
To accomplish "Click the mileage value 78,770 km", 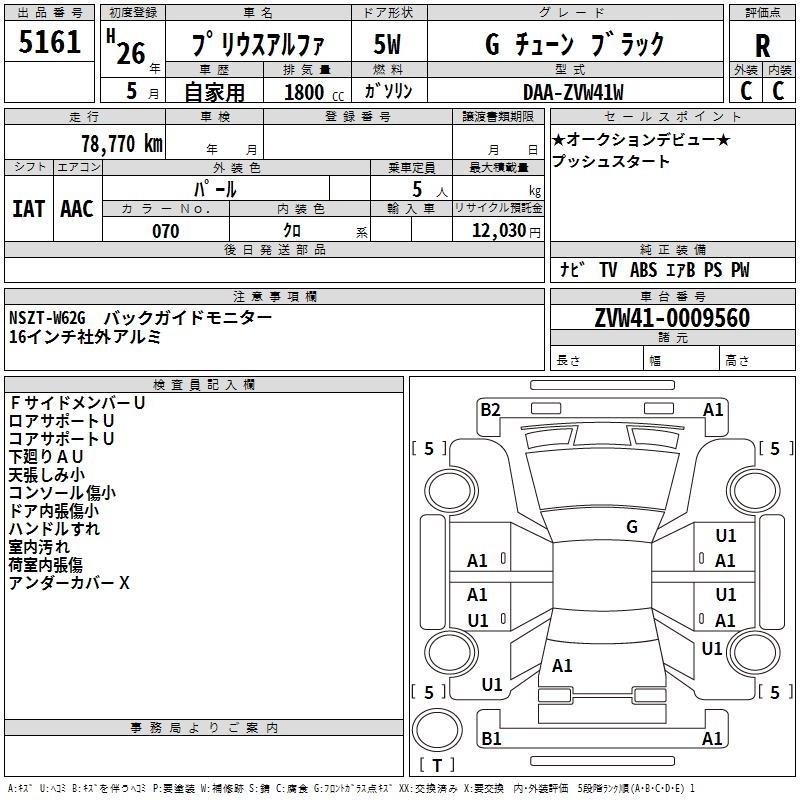I will coord(122,144).
